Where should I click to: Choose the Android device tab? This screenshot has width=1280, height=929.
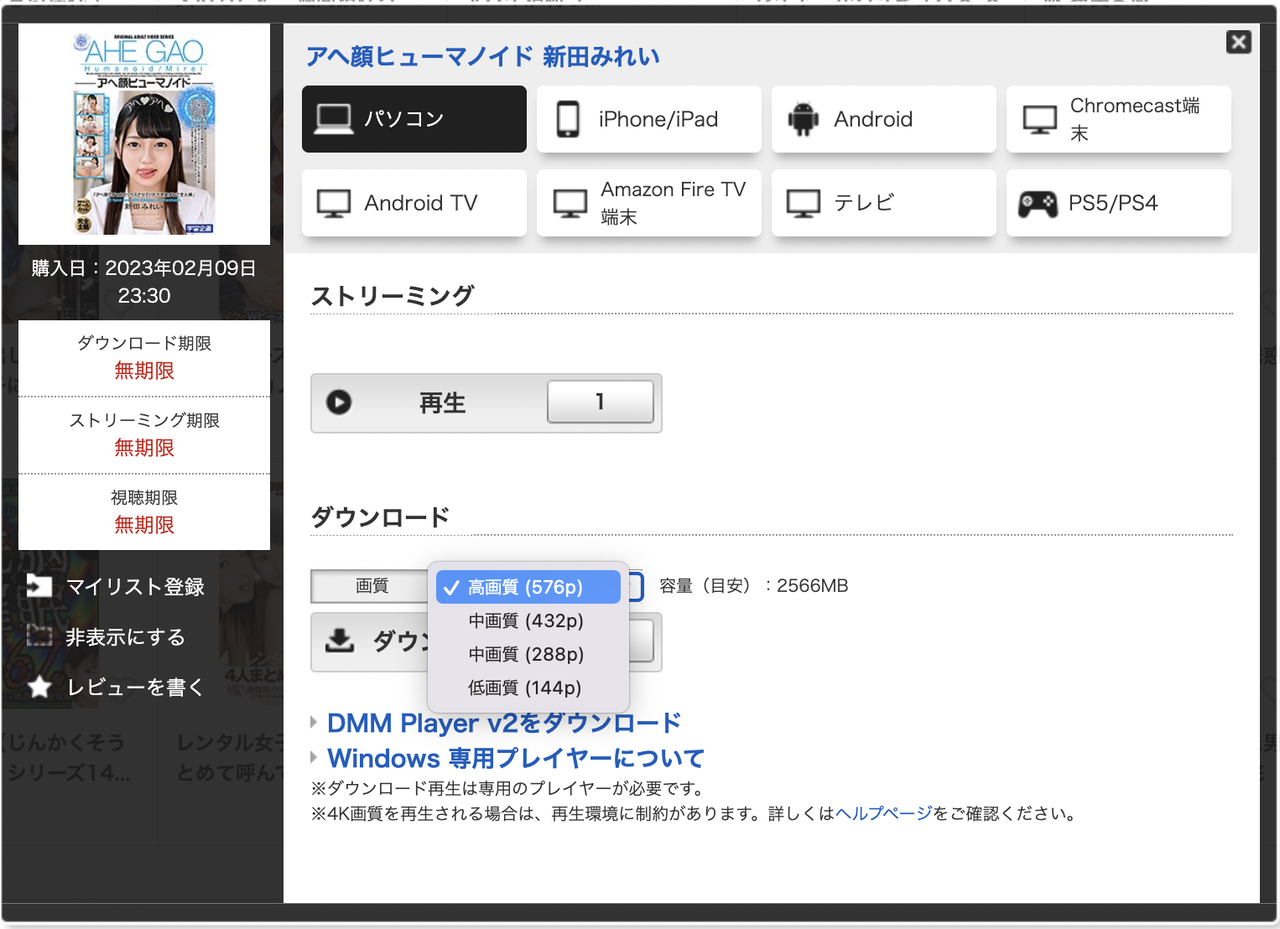884,119
